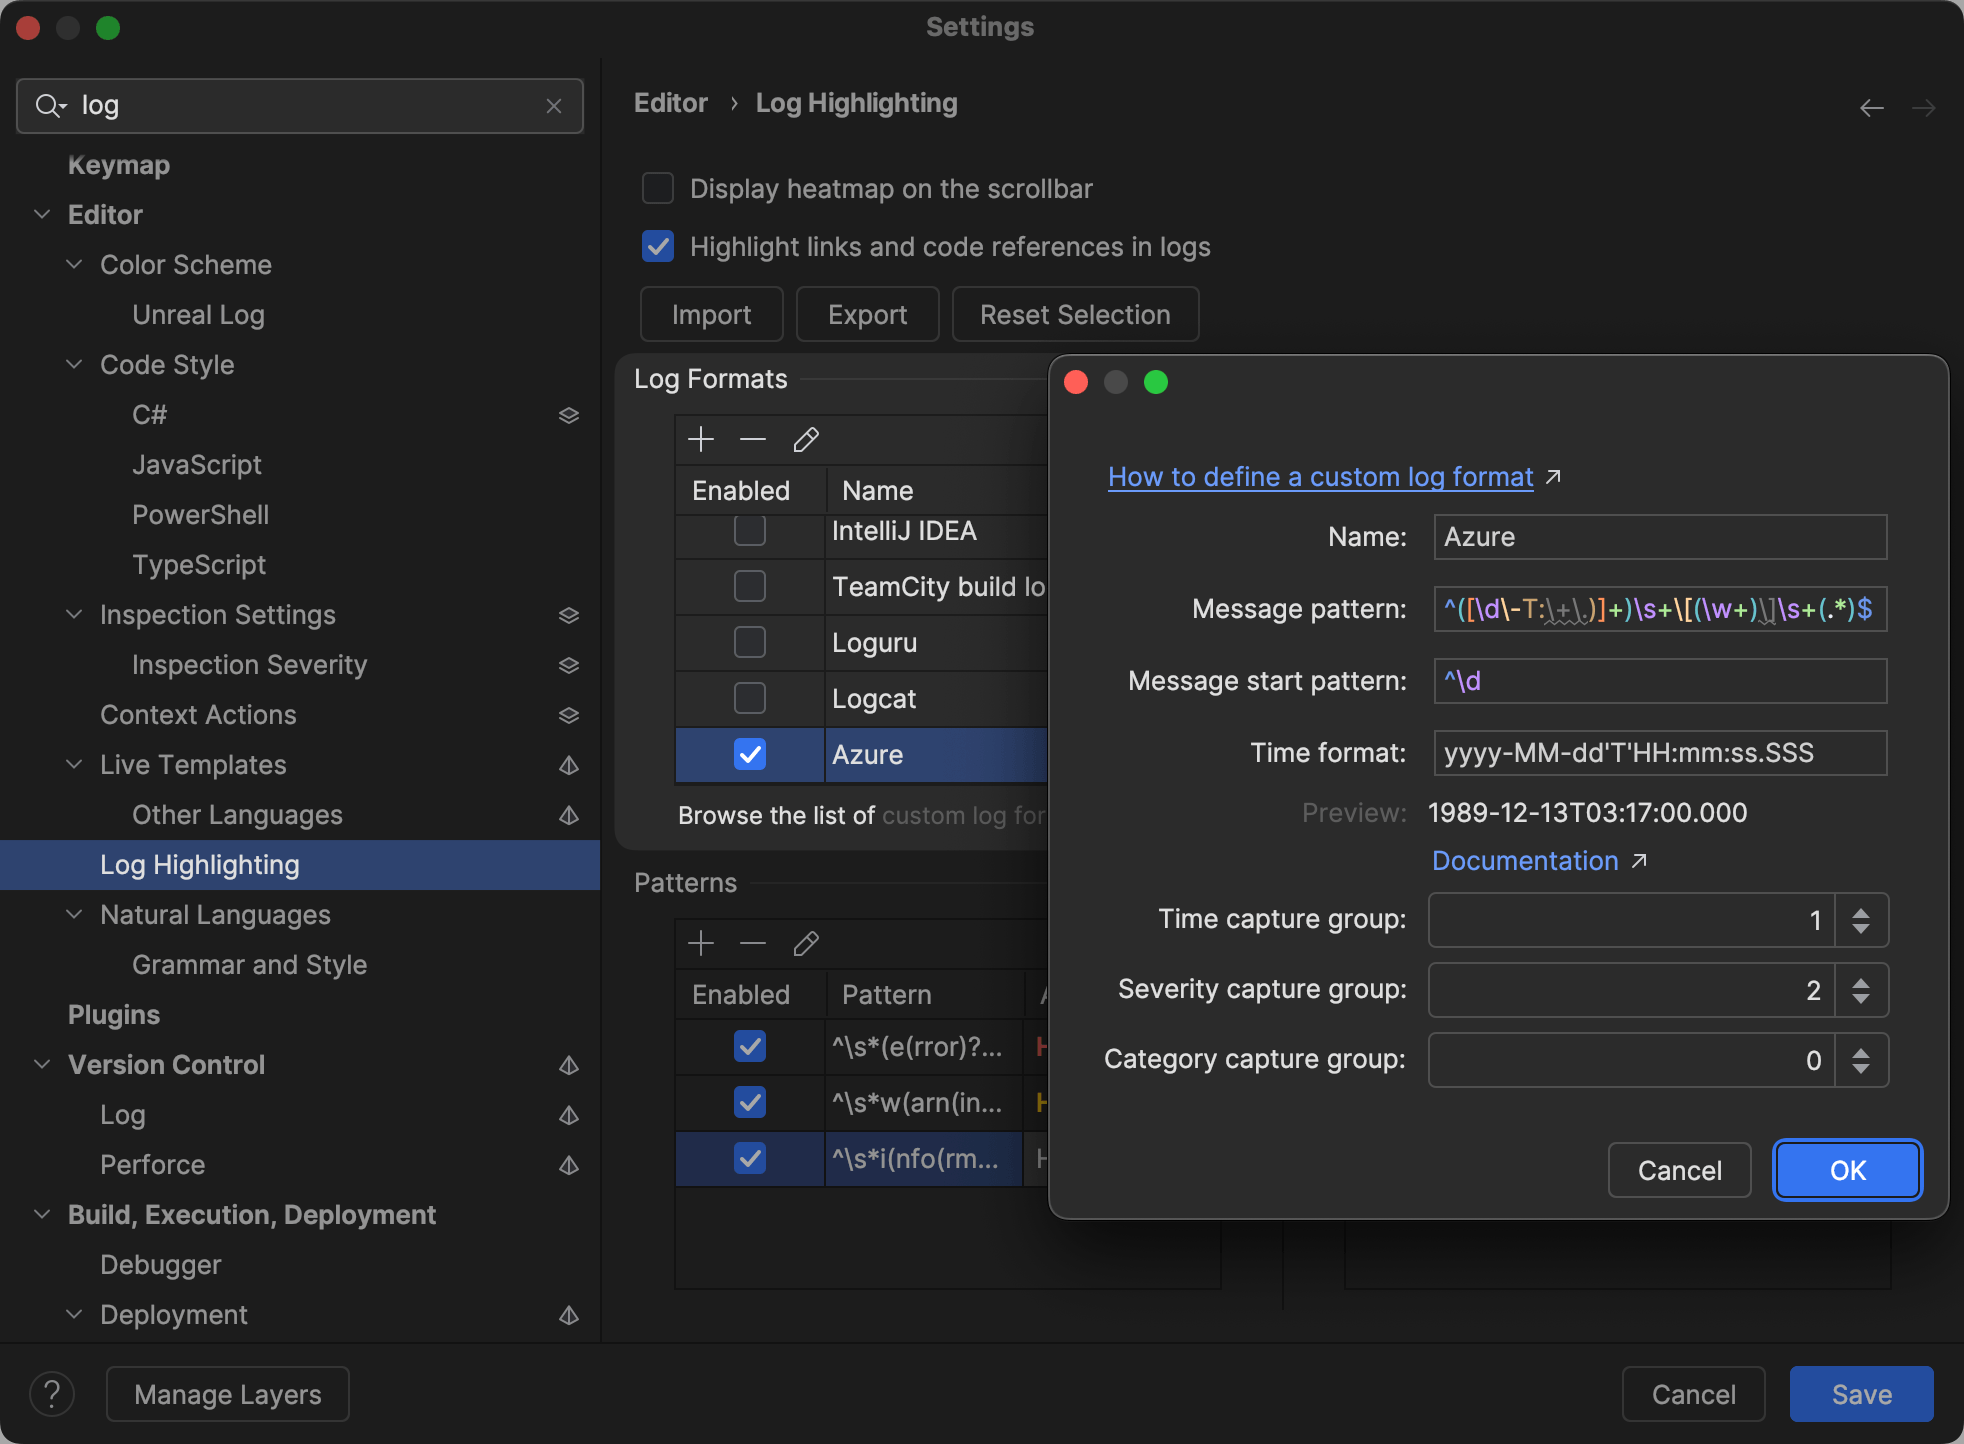Open help via the question mark icon
Image resolution: width=1964 pixels, height=1444 pixels.
pyautogui.click(x=52, y=1393)
